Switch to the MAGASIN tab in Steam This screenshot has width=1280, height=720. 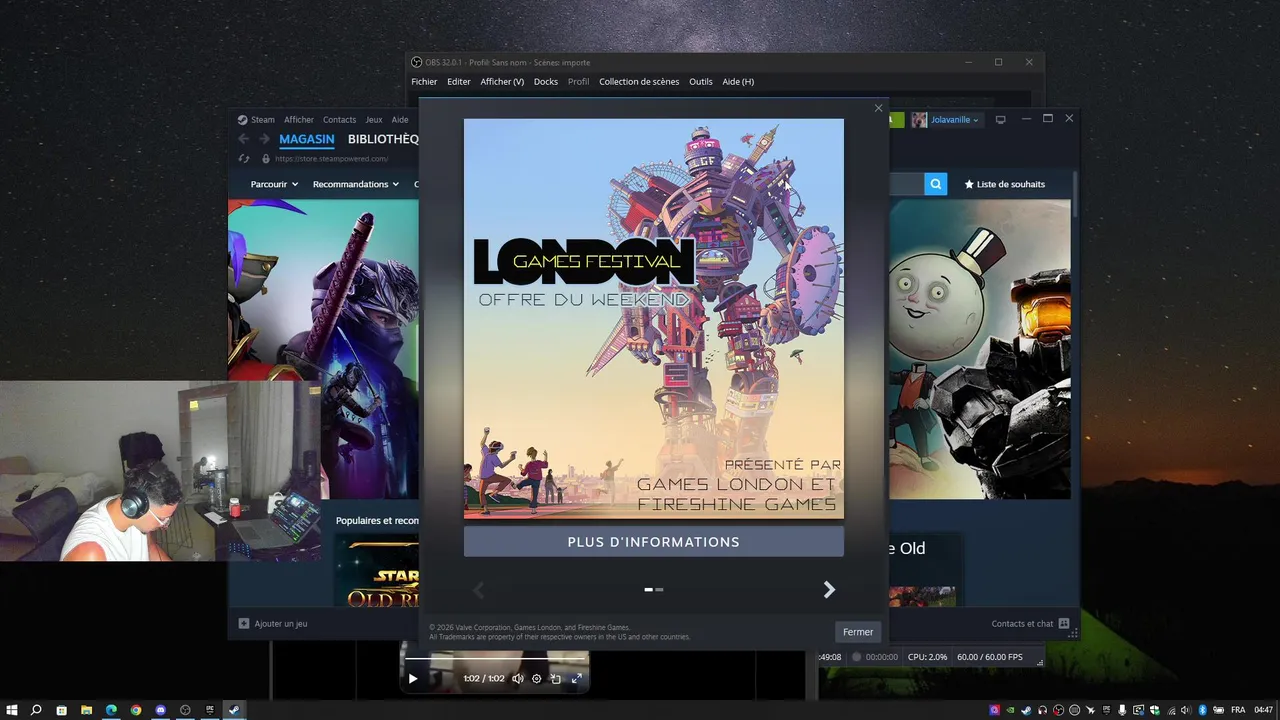(x=307, y=140)
